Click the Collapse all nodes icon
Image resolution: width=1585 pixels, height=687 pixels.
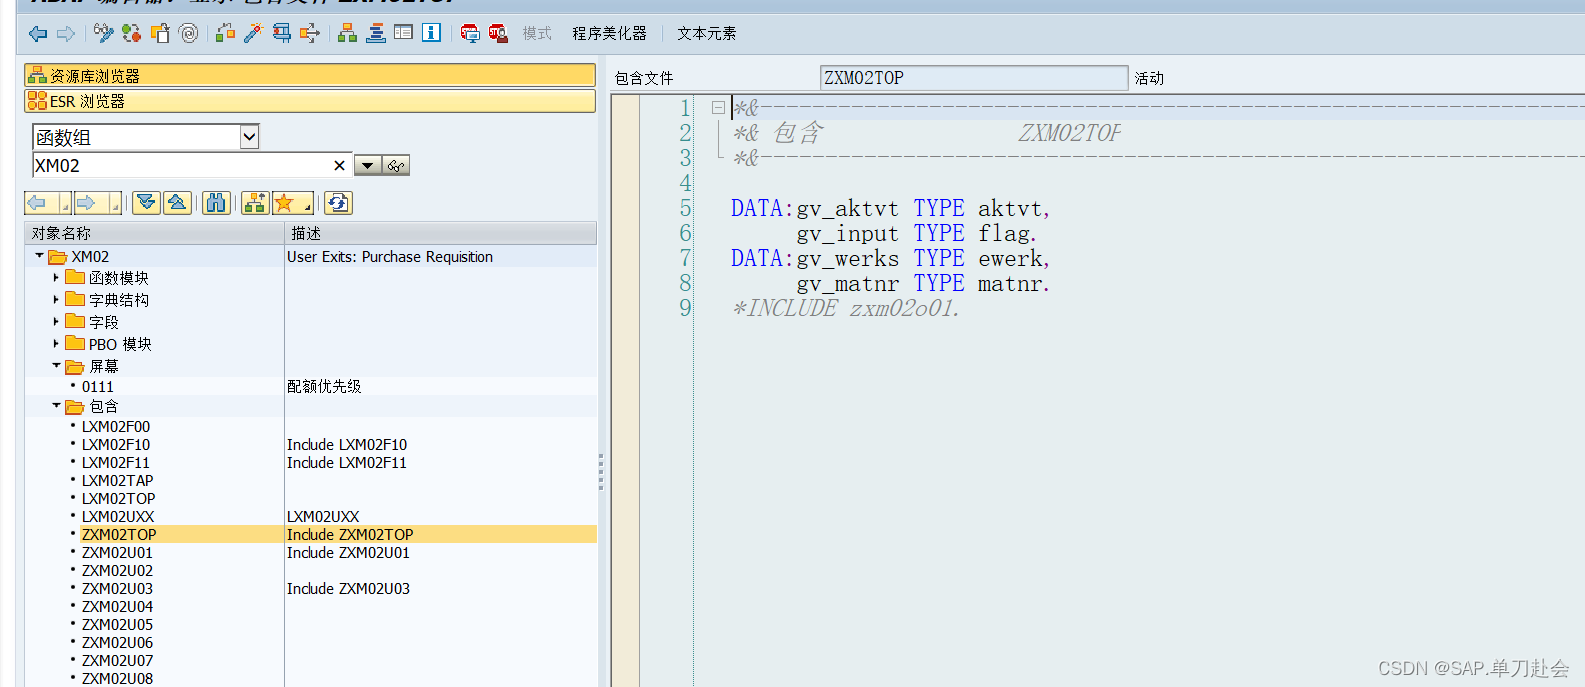(177, 203)
